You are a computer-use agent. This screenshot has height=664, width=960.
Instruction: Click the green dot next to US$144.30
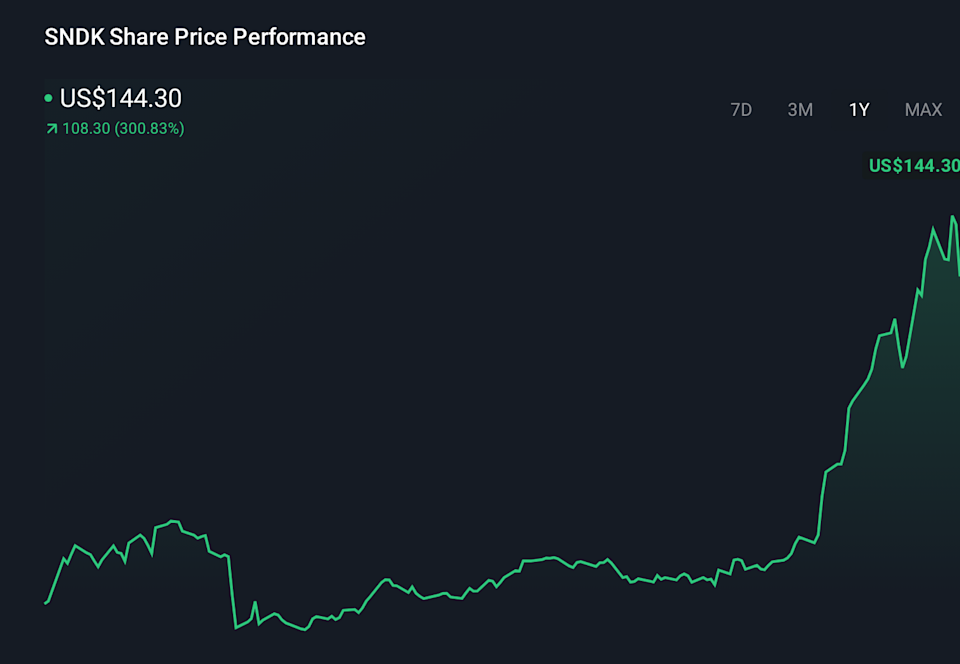47,99
